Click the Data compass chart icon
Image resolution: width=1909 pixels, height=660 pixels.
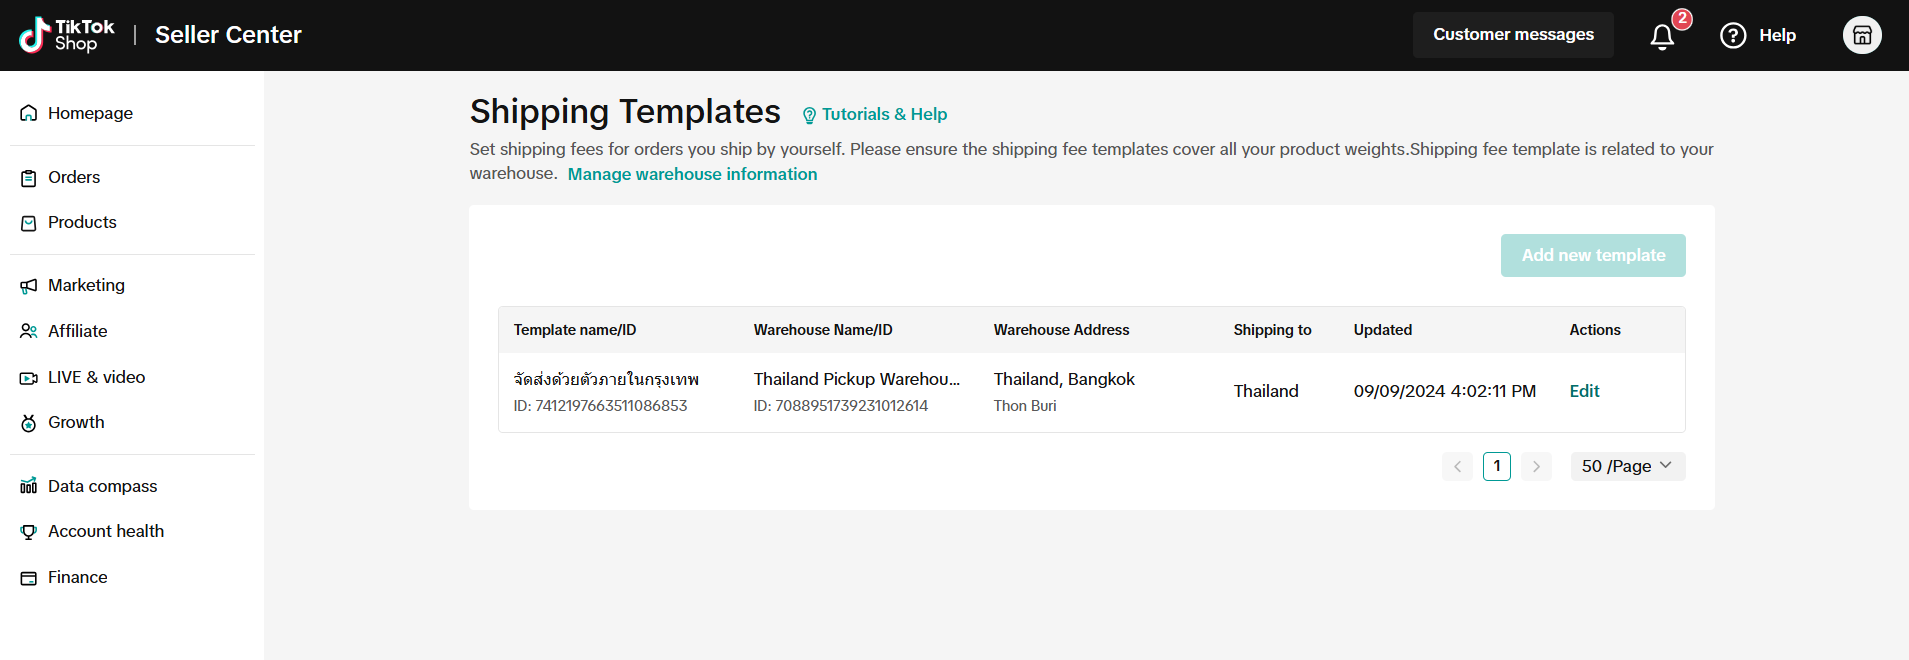coord(29,486)
